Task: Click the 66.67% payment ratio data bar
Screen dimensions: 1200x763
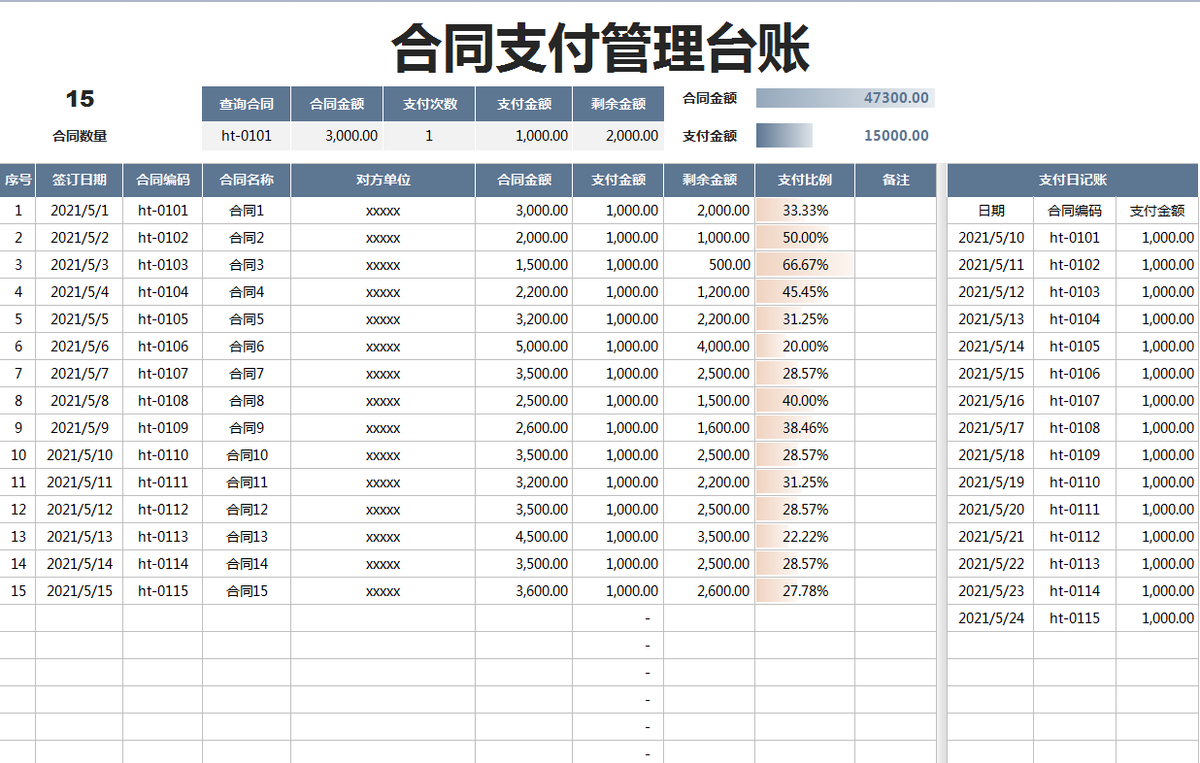Action: 803,264
